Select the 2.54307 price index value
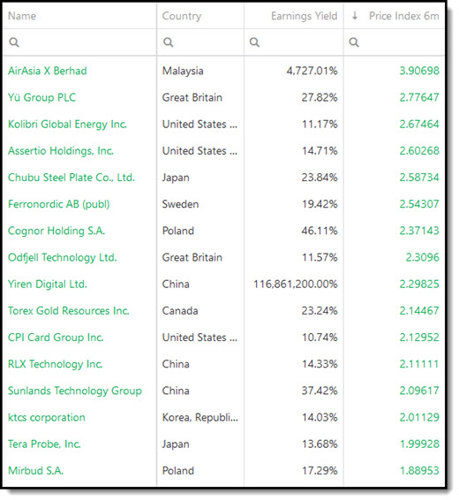Viewport: 459px width, 500px height. 419,204
